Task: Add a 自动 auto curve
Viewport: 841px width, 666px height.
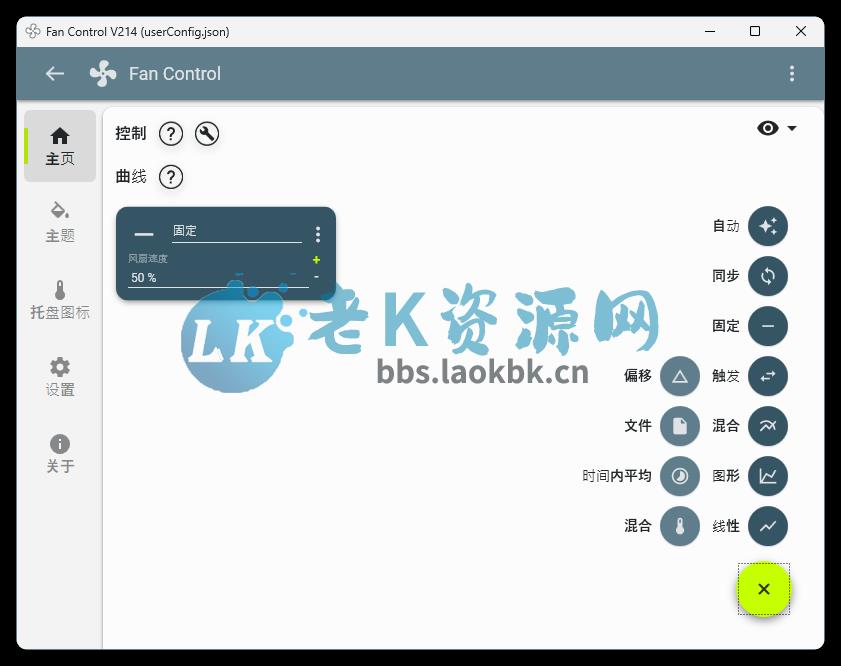Action: tap(768, 226)
